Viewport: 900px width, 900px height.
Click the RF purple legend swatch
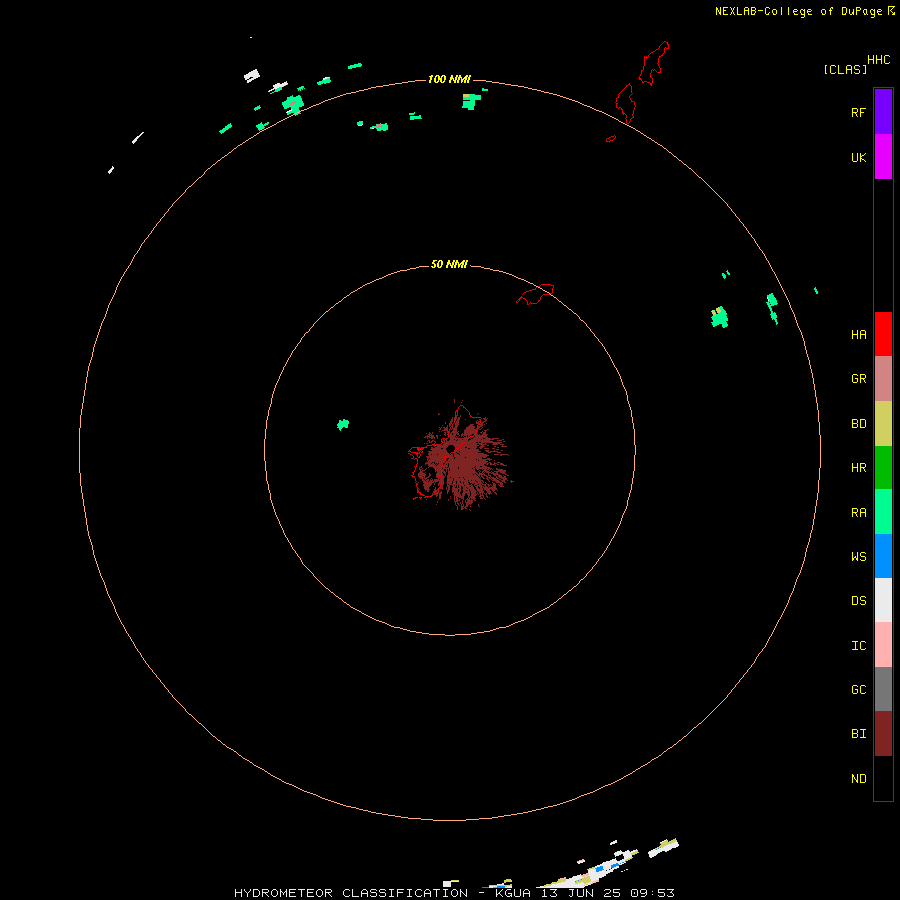pos(883,112)
